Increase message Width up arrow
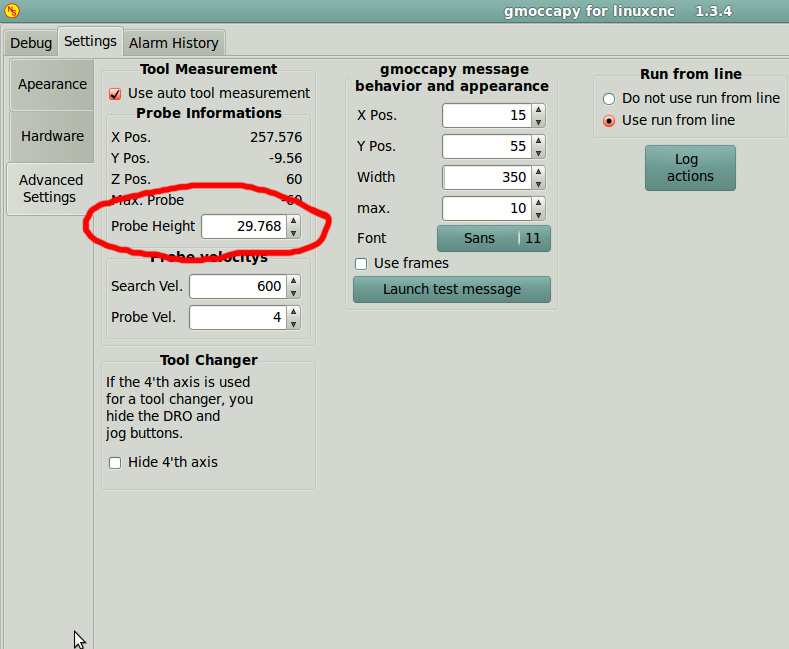The width and height of the screenshot is (789, 649). click(x=538, y=172)
